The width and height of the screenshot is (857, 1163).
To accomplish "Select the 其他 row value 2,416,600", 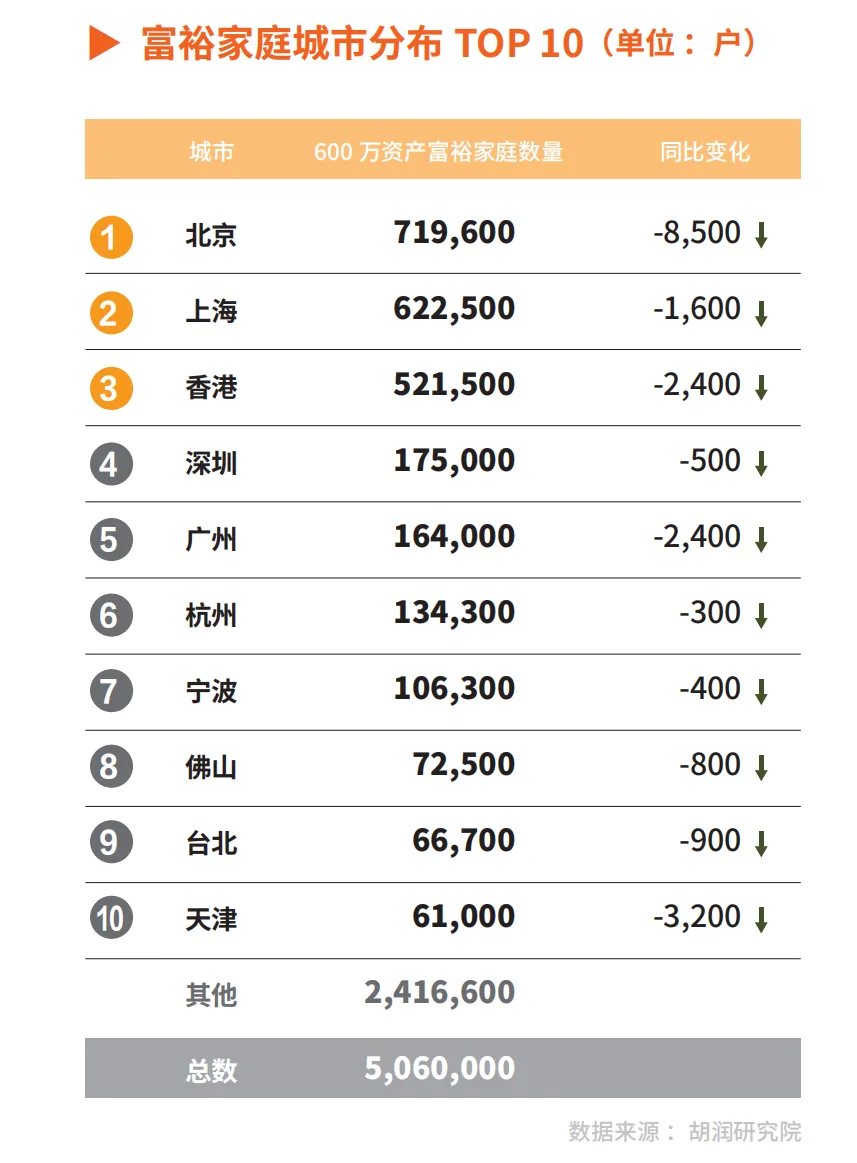I will point(439,993).
